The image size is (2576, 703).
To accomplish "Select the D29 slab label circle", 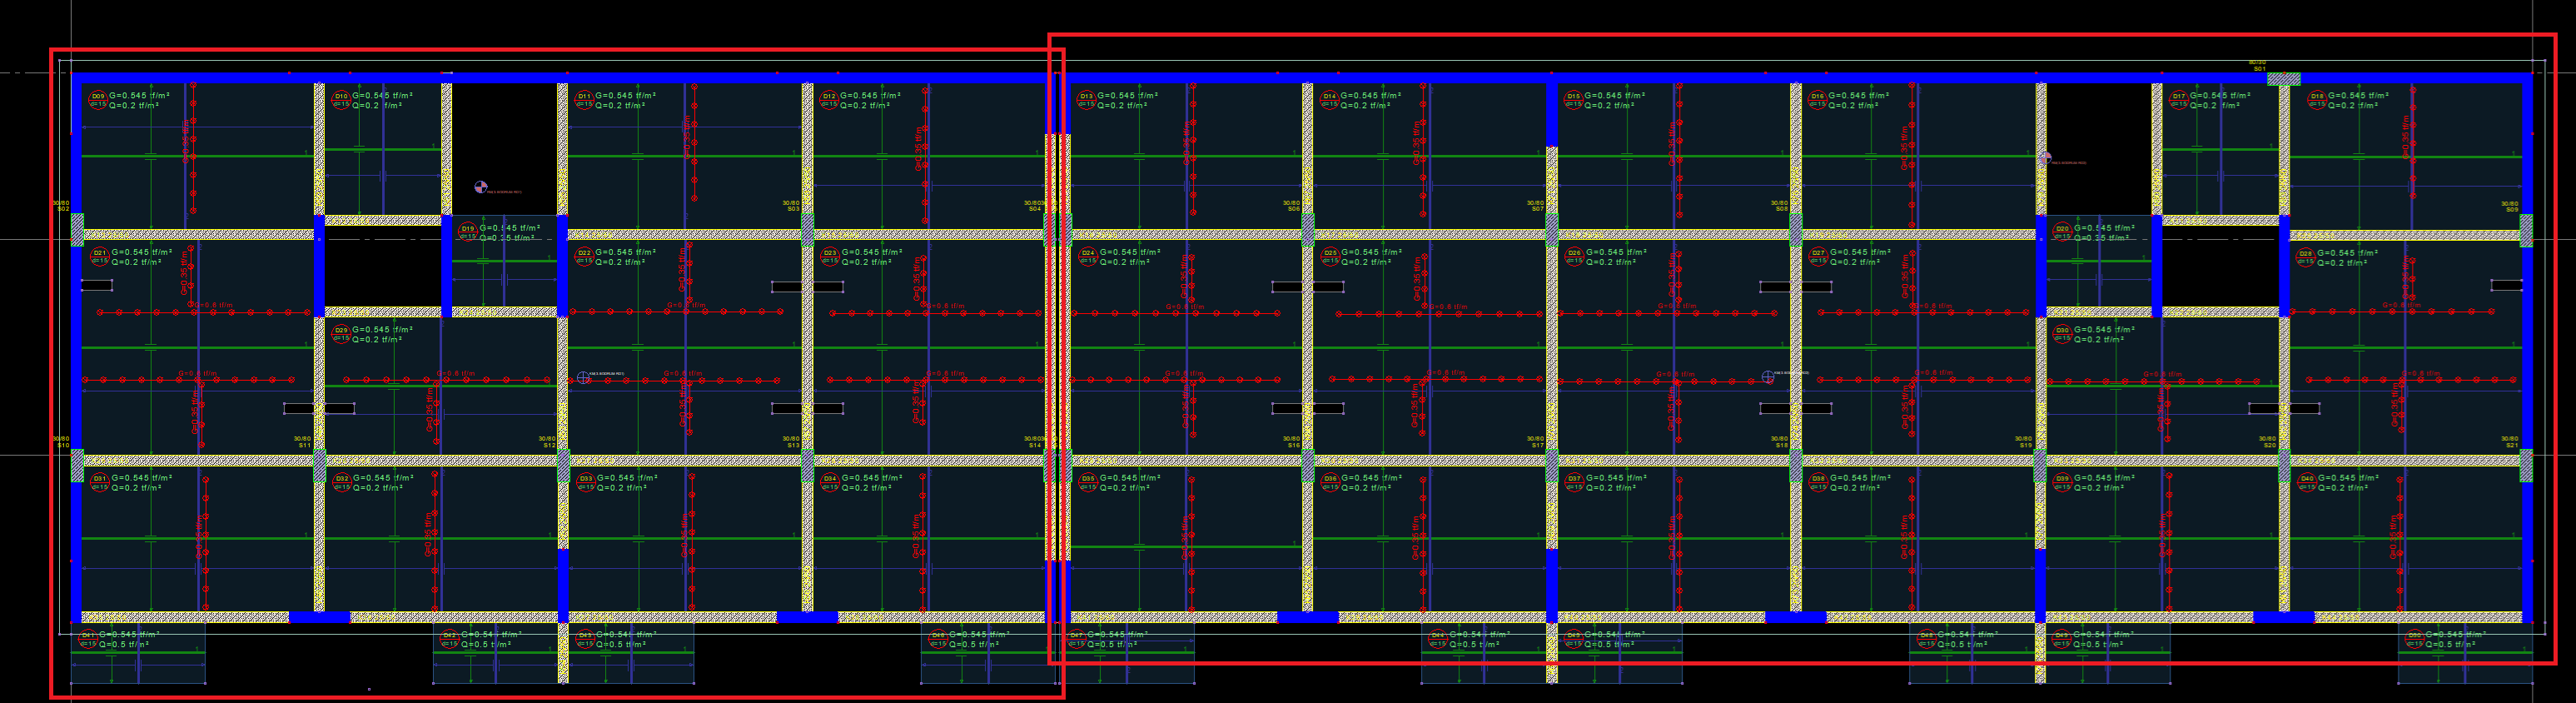I will (341, 331).
